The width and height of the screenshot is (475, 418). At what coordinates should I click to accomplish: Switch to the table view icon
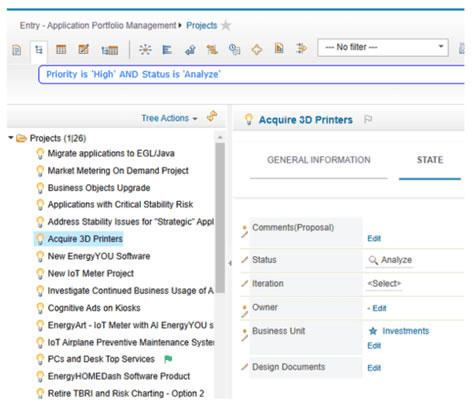[x=61, y=50]
